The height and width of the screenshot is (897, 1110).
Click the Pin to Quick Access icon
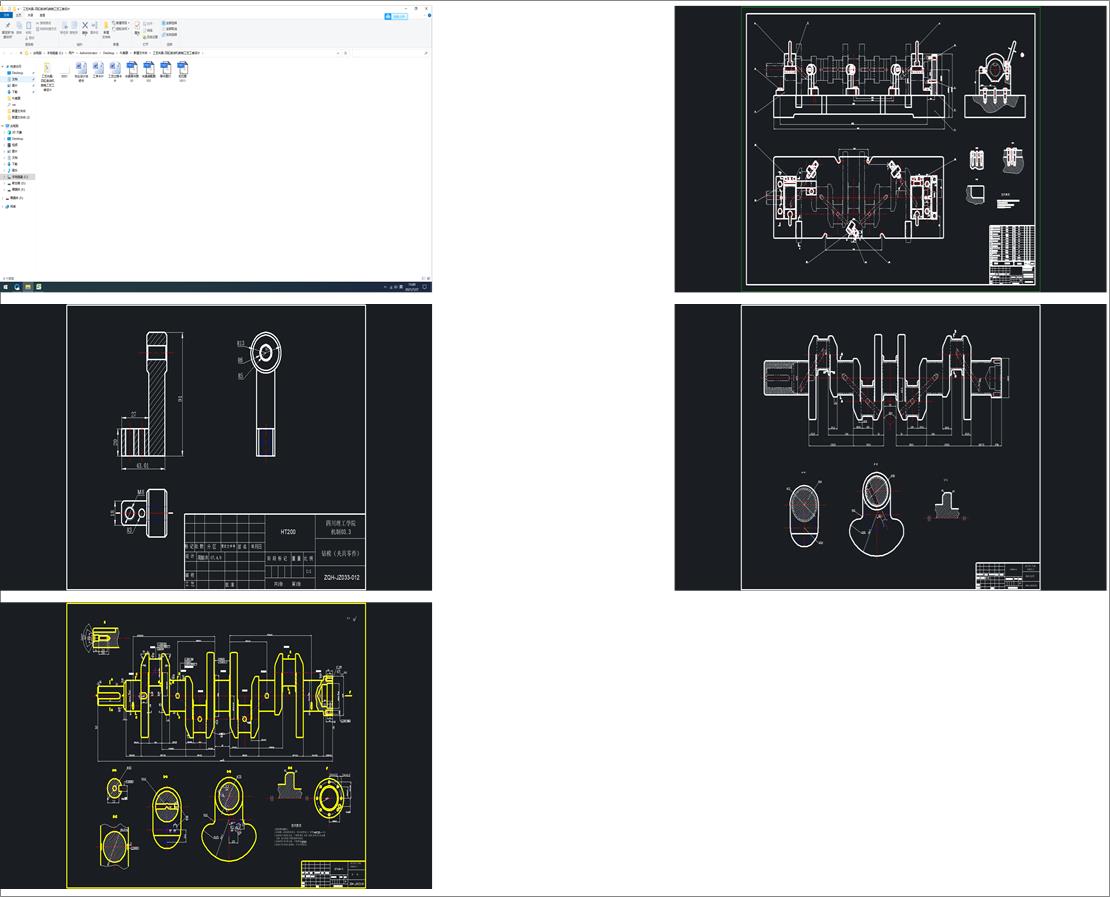(x=8, y=27)
